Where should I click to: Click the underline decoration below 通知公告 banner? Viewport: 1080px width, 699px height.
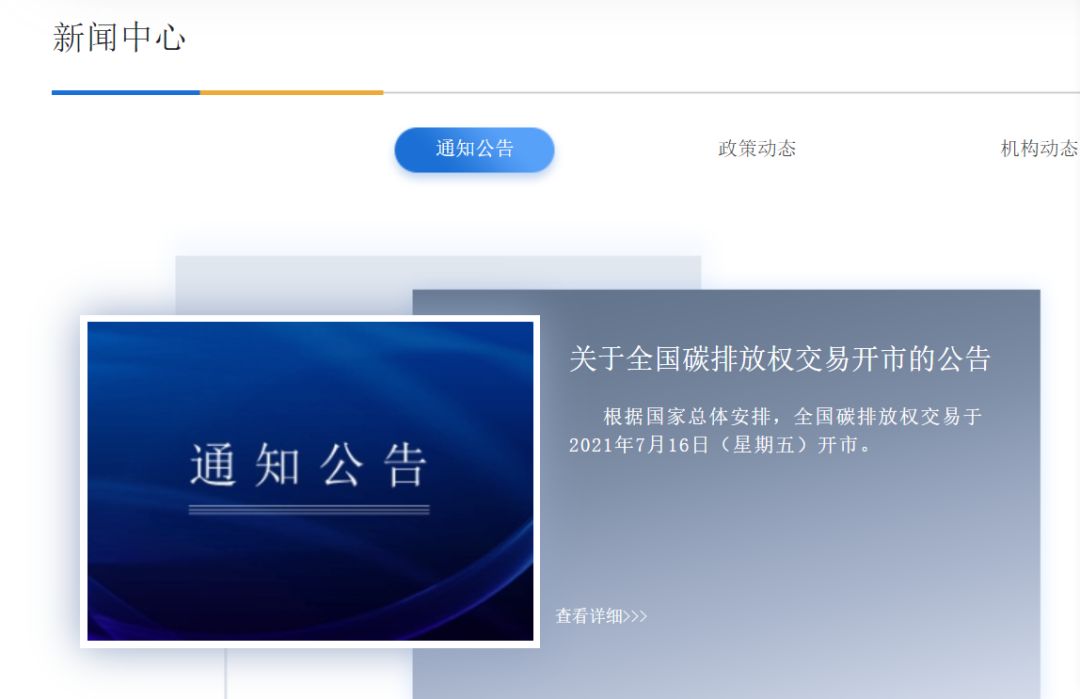click(x=311, y=510)
